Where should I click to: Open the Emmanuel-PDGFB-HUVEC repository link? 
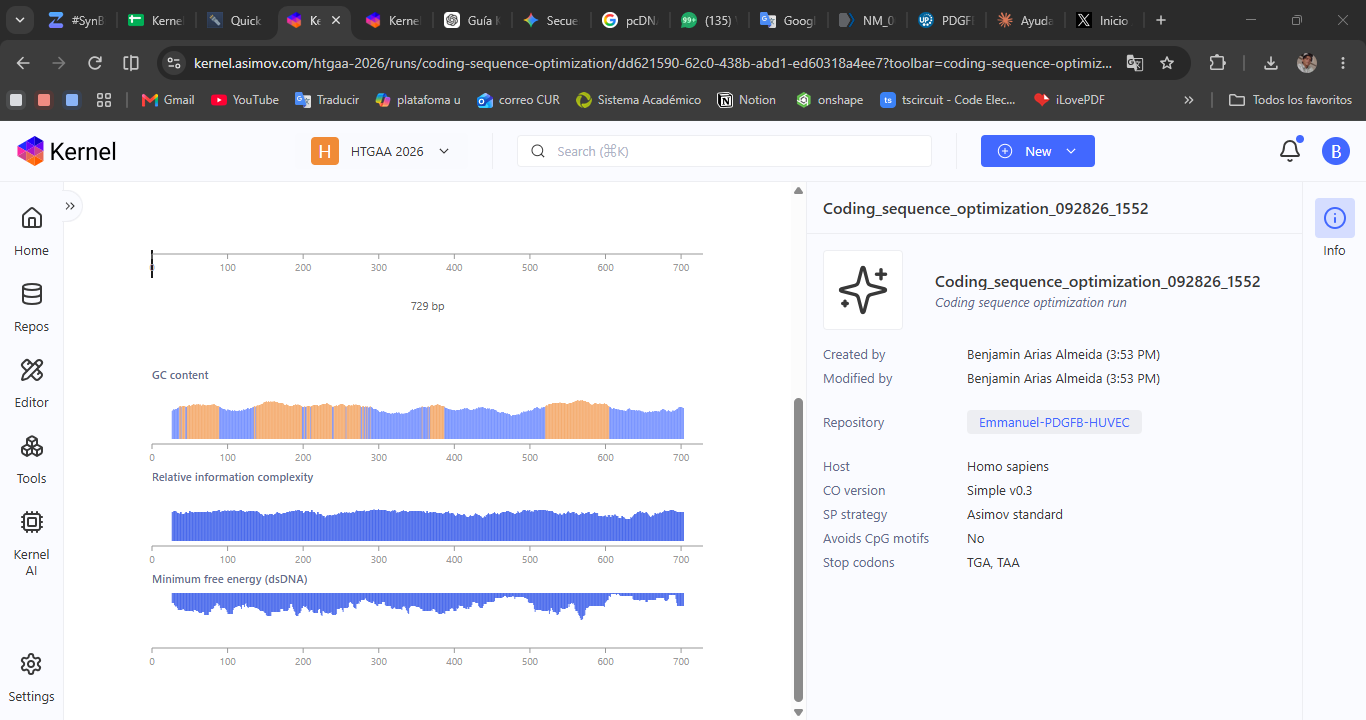coord(1054,422)
